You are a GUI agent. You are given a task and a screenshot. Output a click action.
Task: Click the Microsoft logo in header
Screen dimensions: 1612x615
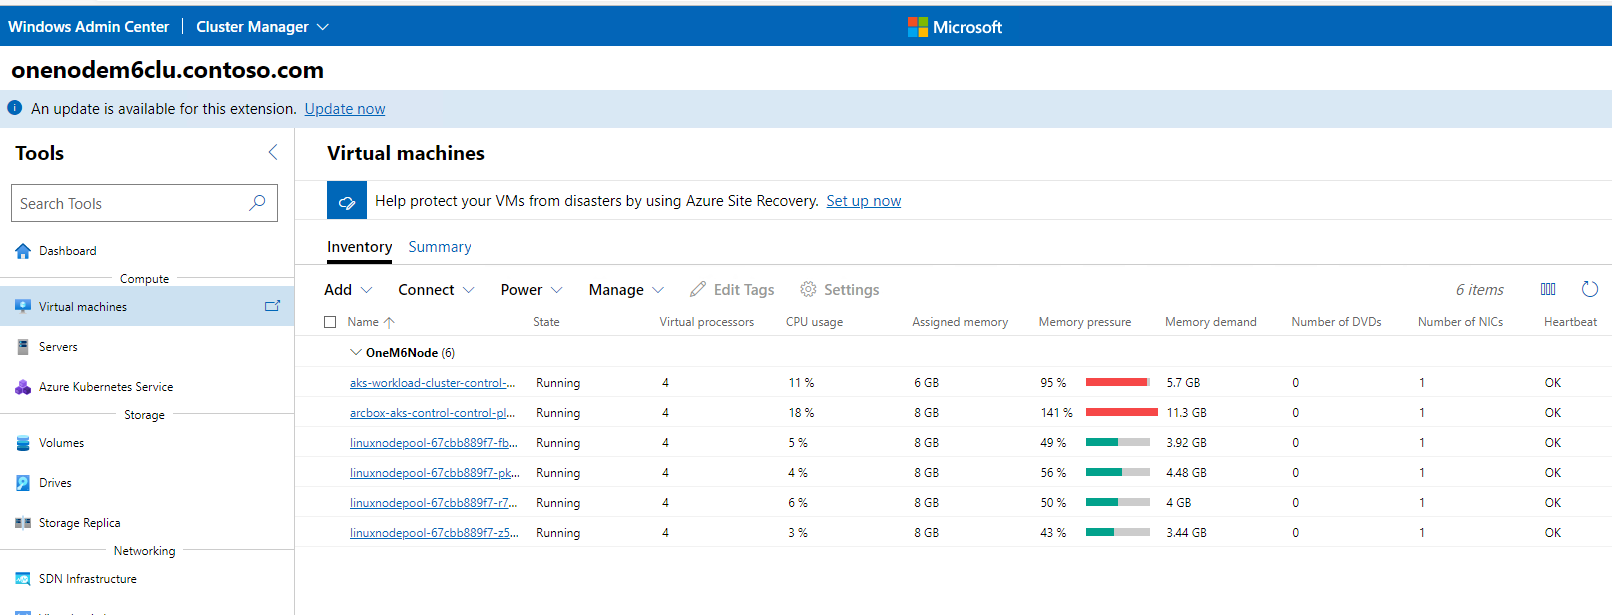point(917,27)
